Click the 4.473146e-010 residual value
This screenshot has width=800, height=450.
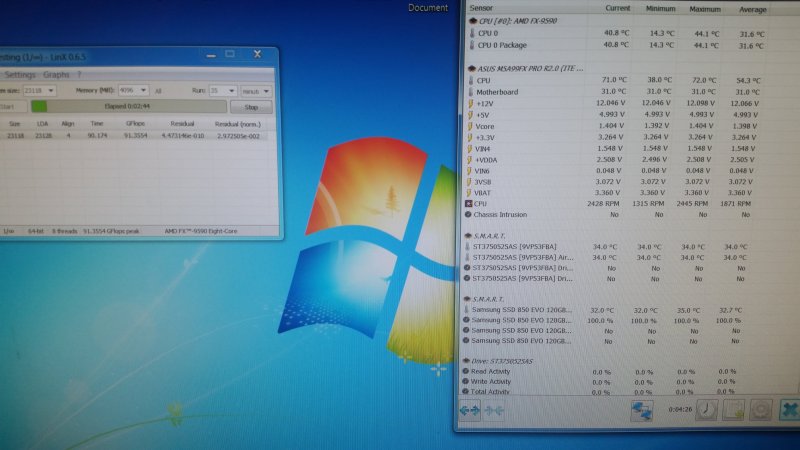pyautogui.click(x=183, y=136)
